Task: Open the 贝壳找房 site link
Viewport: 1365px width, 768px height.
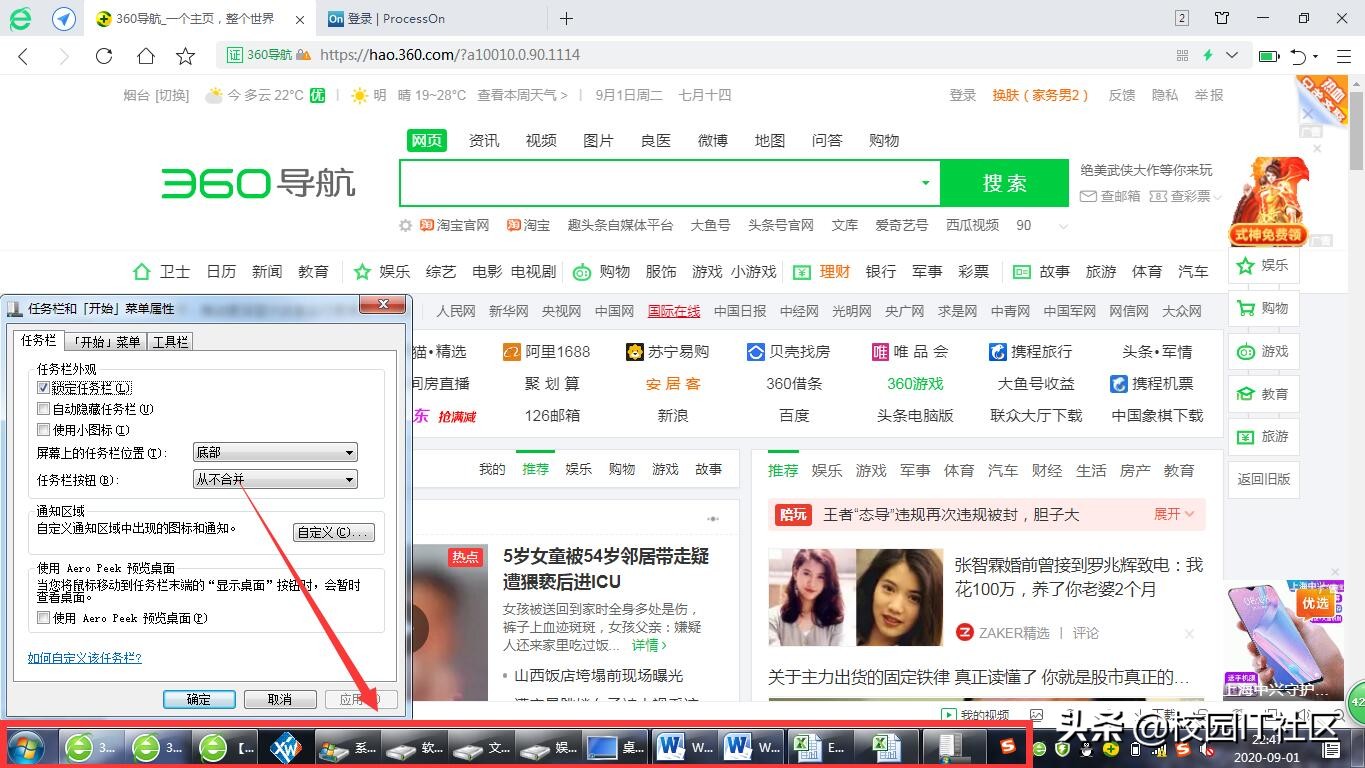Action: click(788, 352)
